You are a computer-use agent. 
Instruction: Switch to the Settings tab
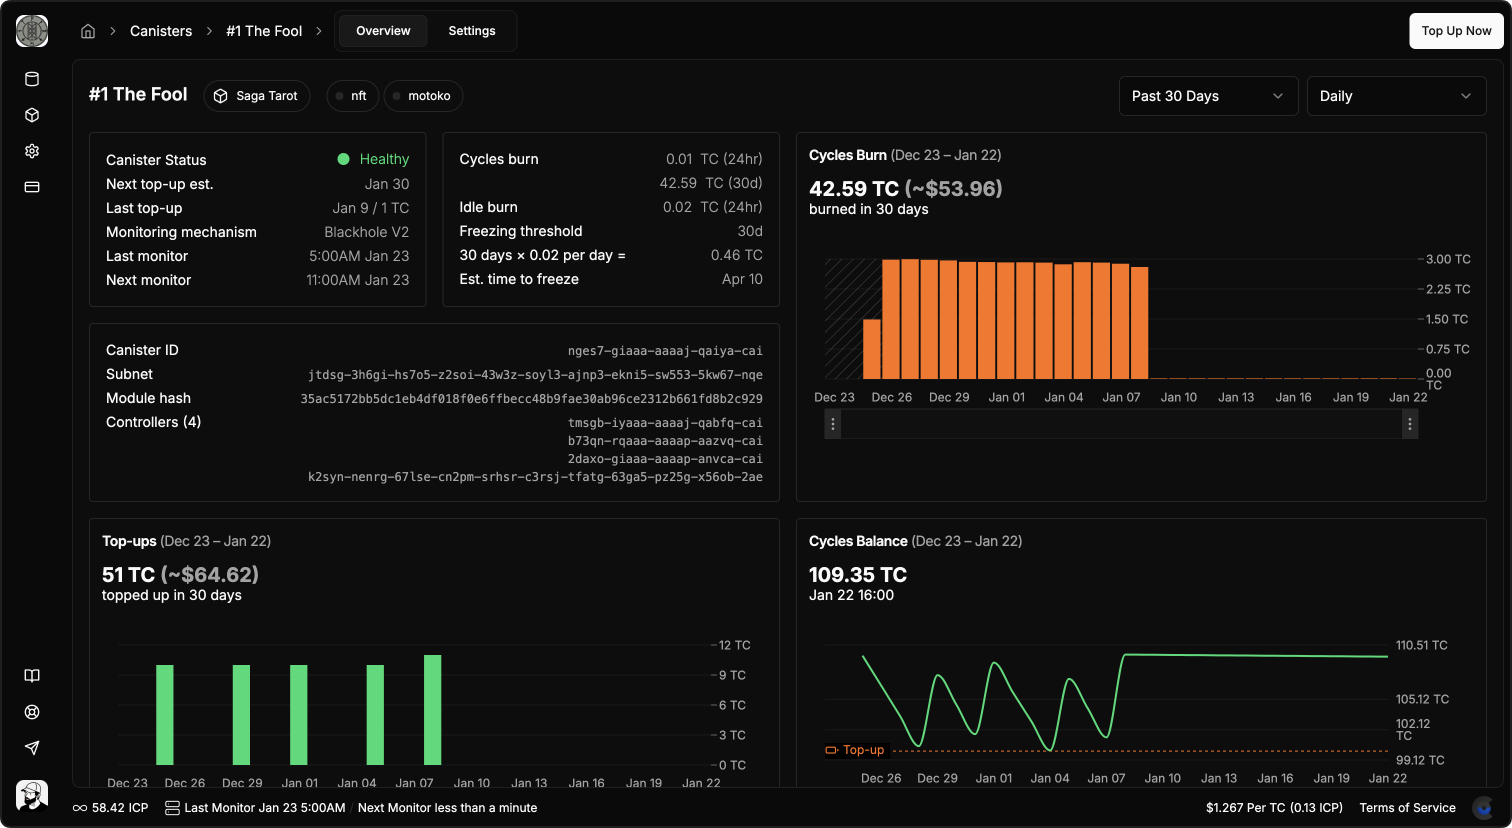[471, 31]
